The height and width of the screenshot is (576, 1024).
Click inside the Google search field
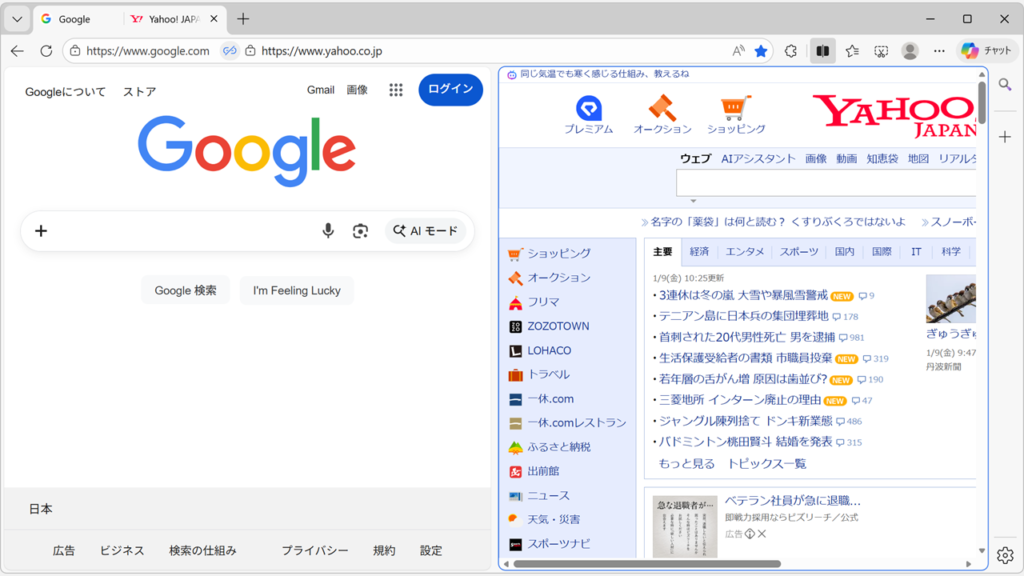(180, 230)
